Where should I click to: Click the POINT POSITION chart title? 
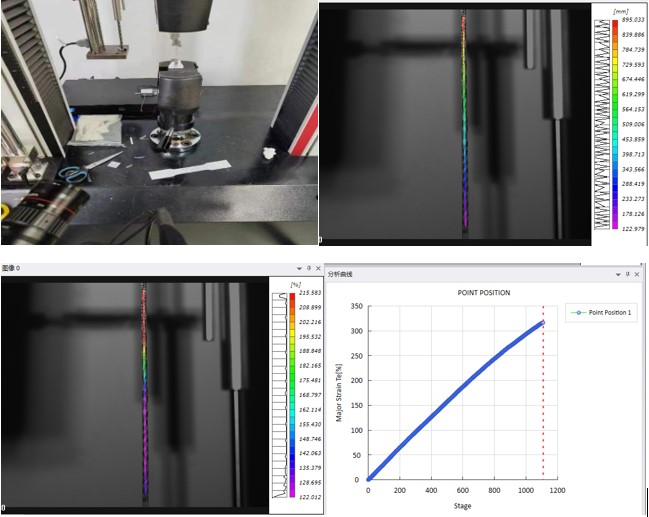coord(482,293)
